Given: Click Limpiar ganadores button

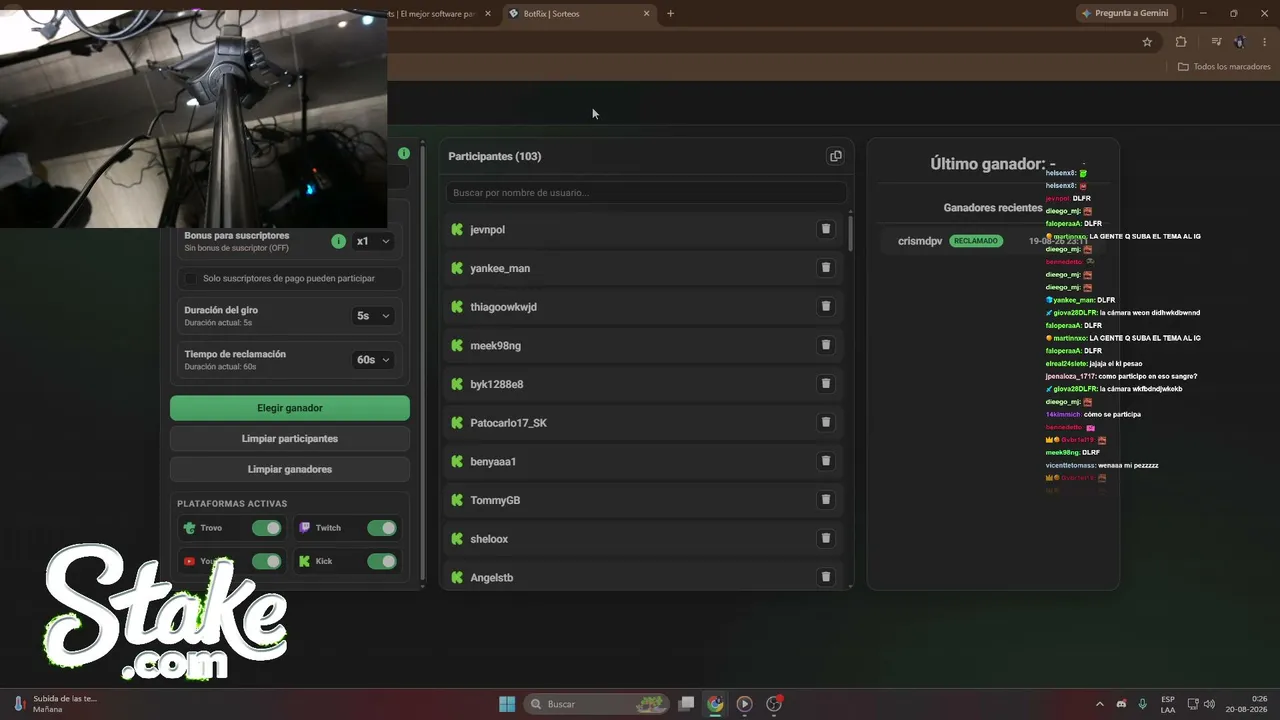Looking at the screenshot, I should tap(290, 469).
